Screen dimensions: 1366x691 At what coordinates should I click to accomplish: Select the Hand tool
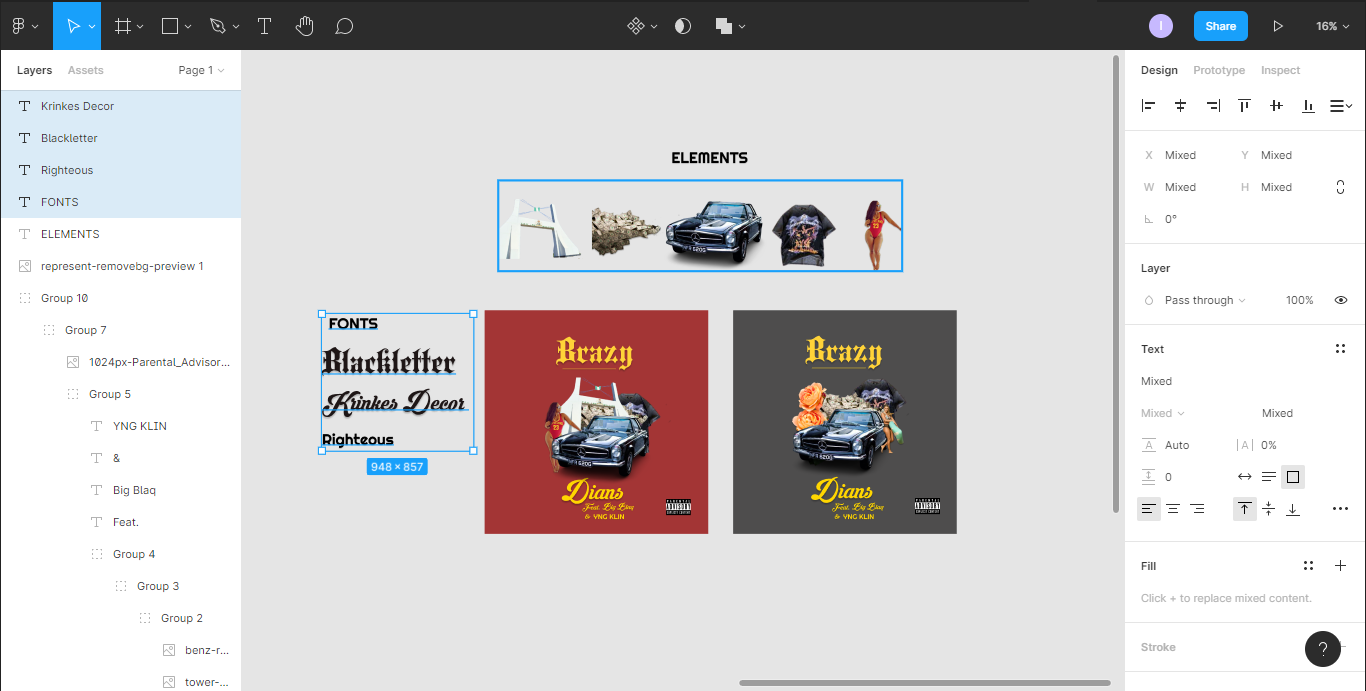click(x=305, y=26)
